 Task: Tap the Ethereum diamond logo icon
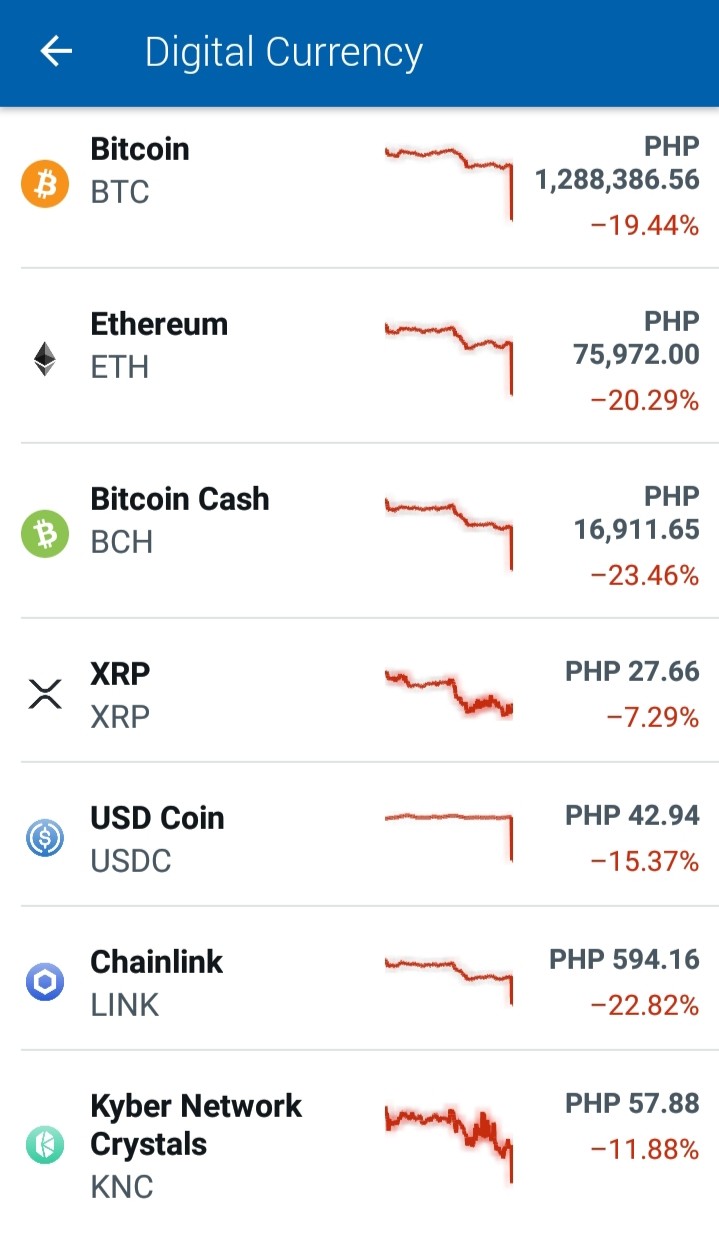pos(45,359)
